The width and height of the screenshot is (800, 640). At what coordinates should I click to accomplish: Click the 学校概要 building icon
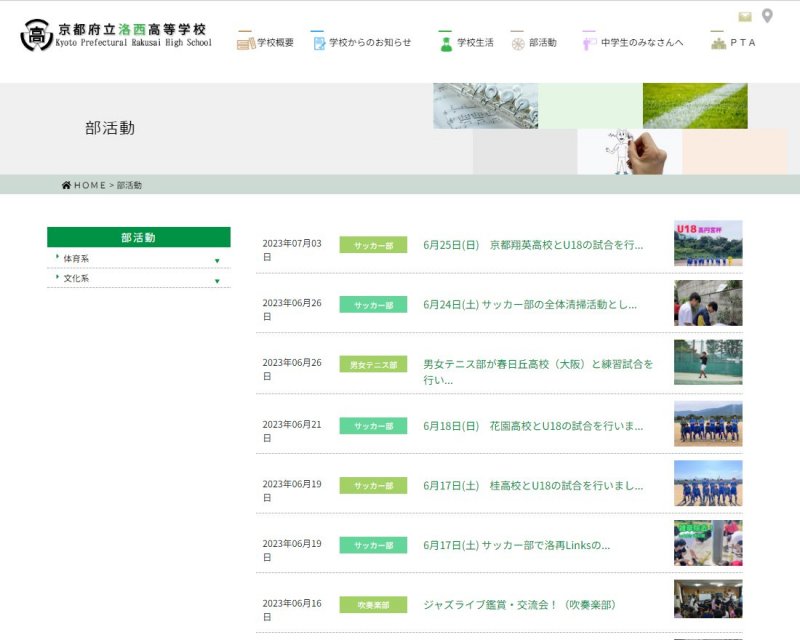point(246,42)
